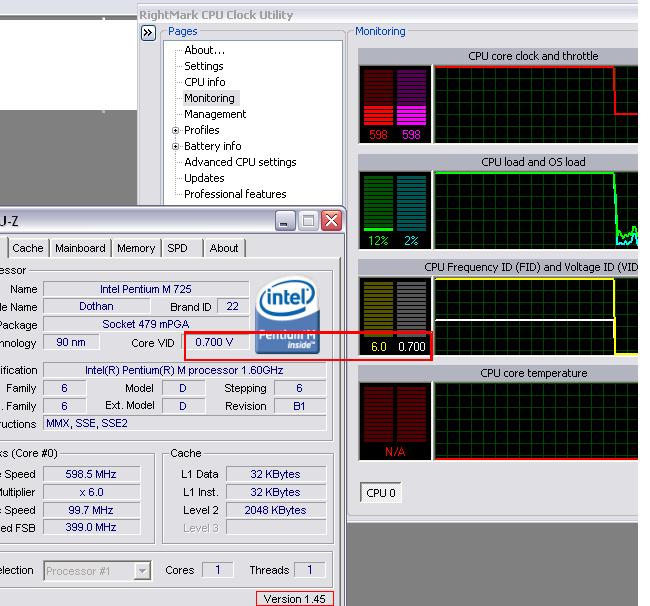Click the L1 Inst. value '32 KBytes'

[276, 492]
